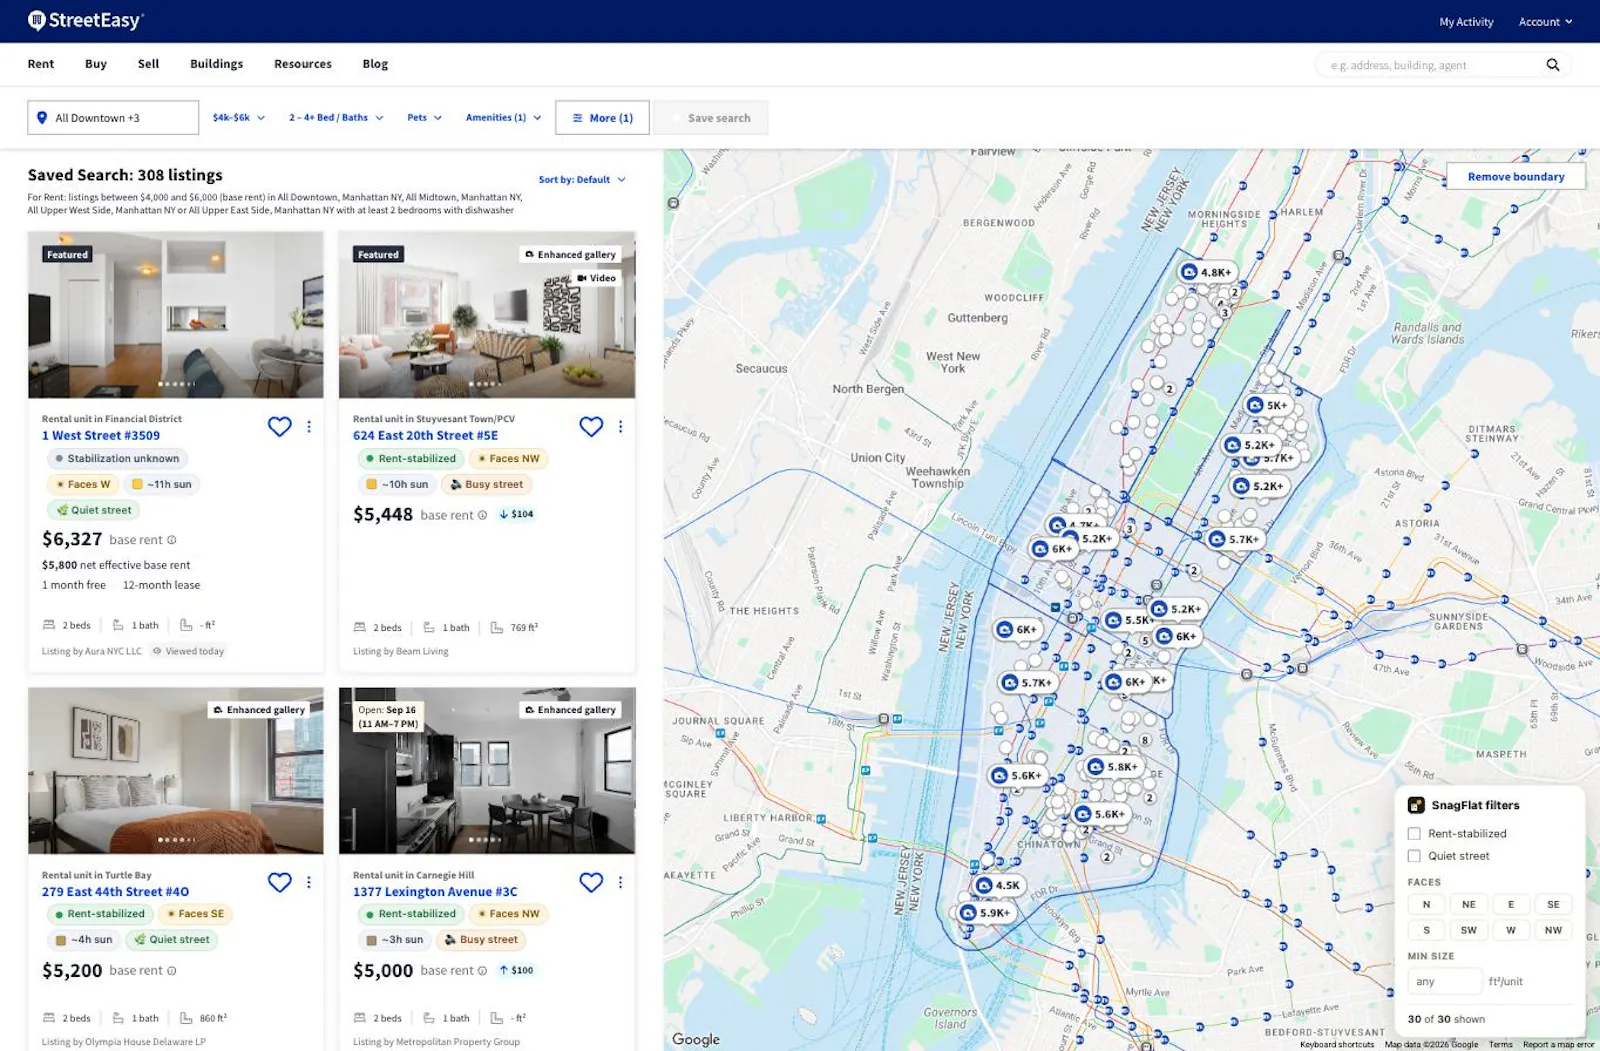Toggle the SW facing filter
Viewport: 1600px width, 1051px height.
point(1469,930)
